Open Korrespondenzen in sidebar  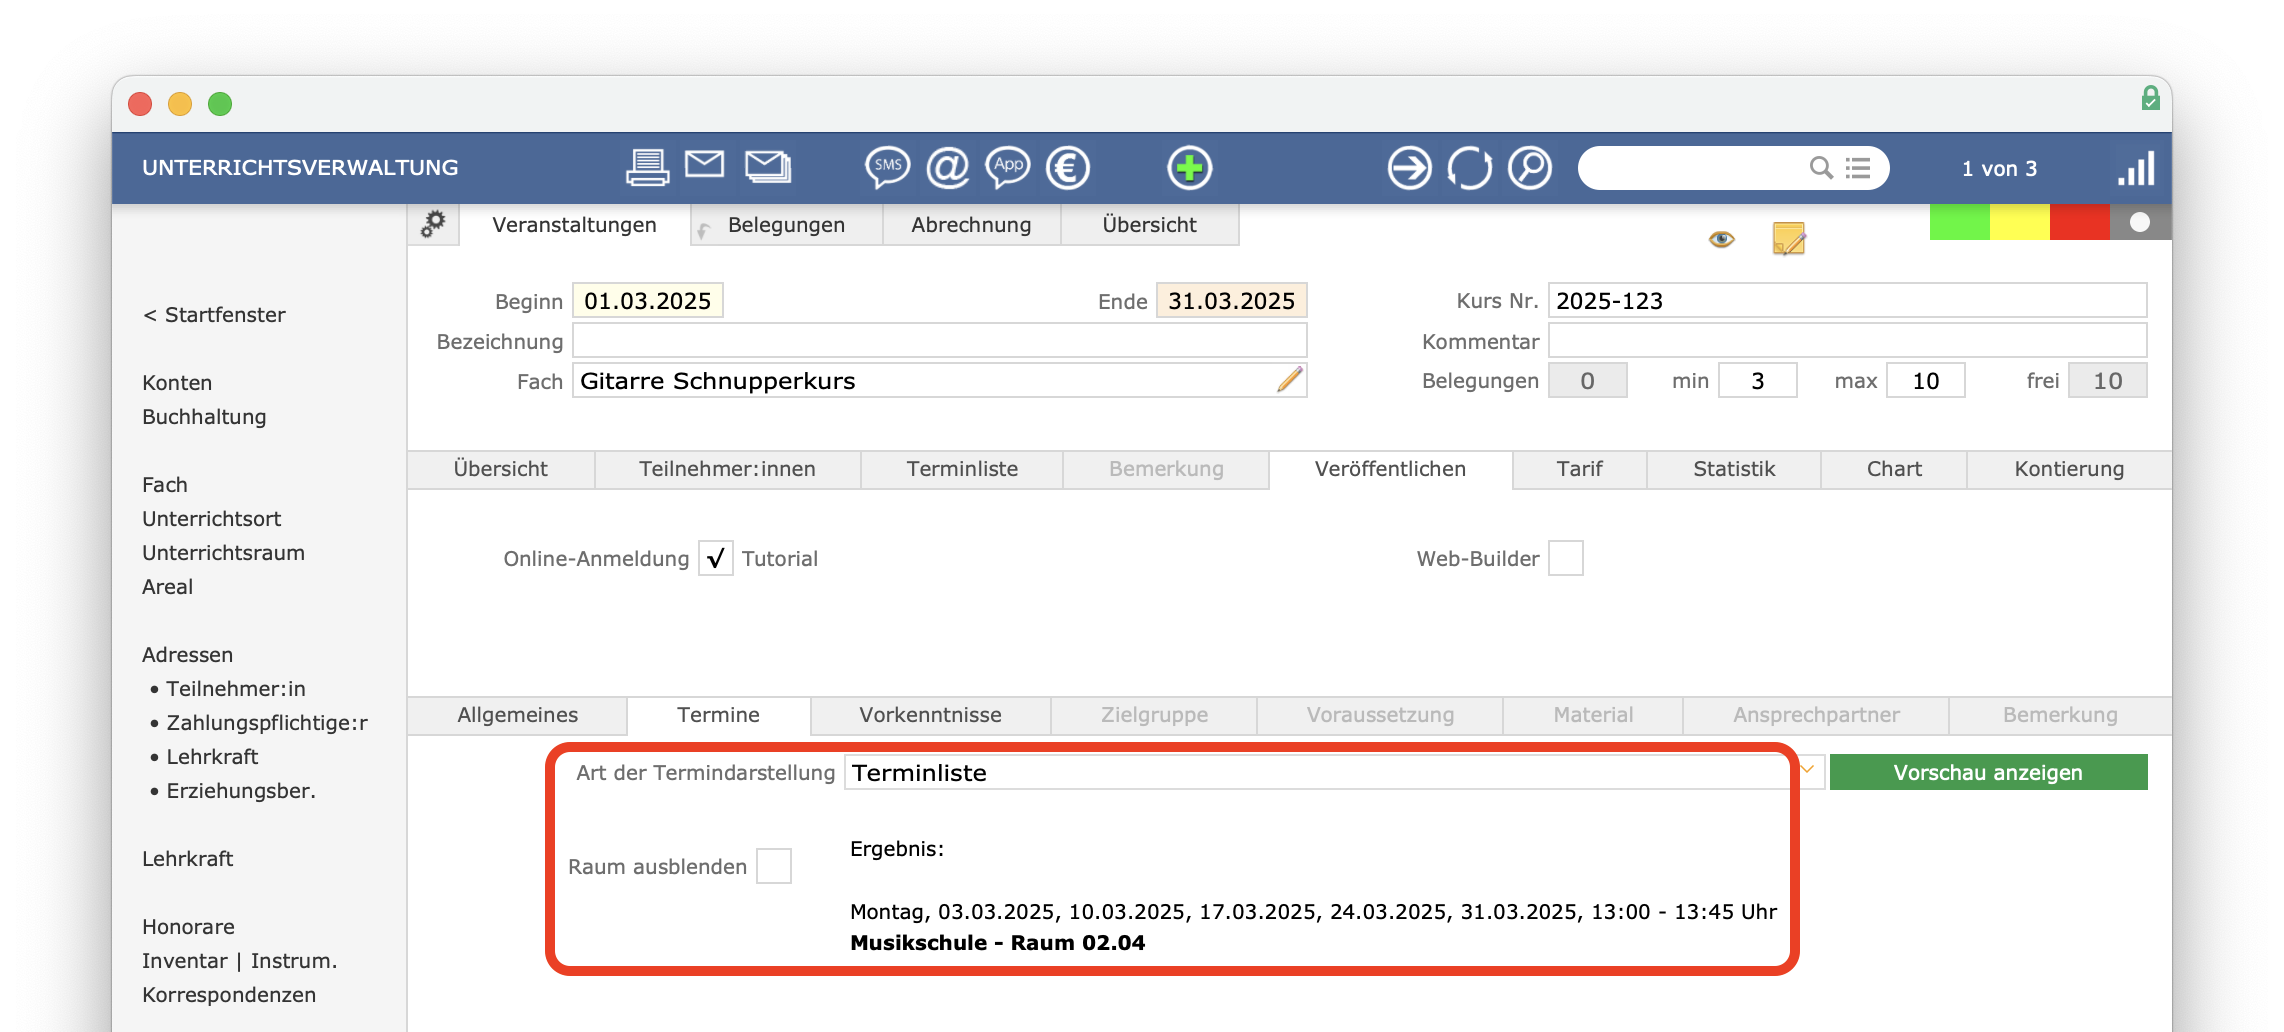point(229,994)
